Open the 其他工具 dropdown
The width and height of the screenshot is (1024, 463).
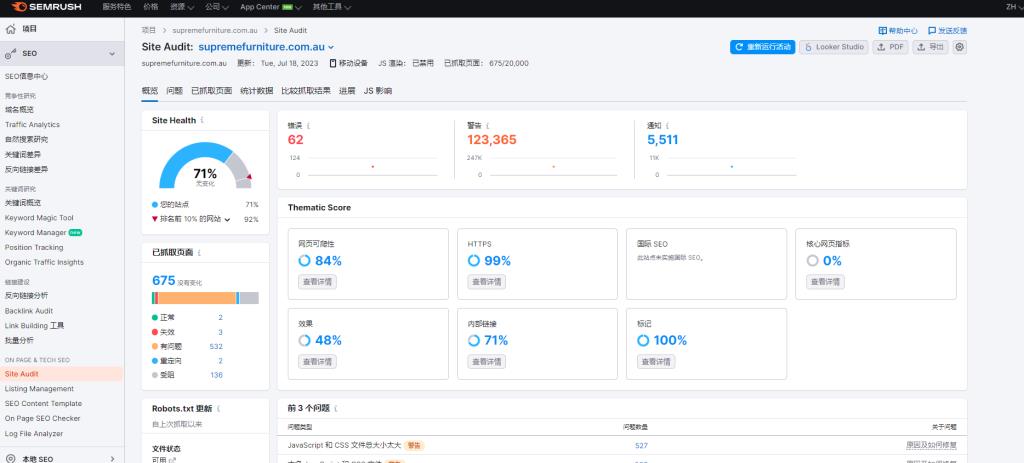(x=332, y=7)
